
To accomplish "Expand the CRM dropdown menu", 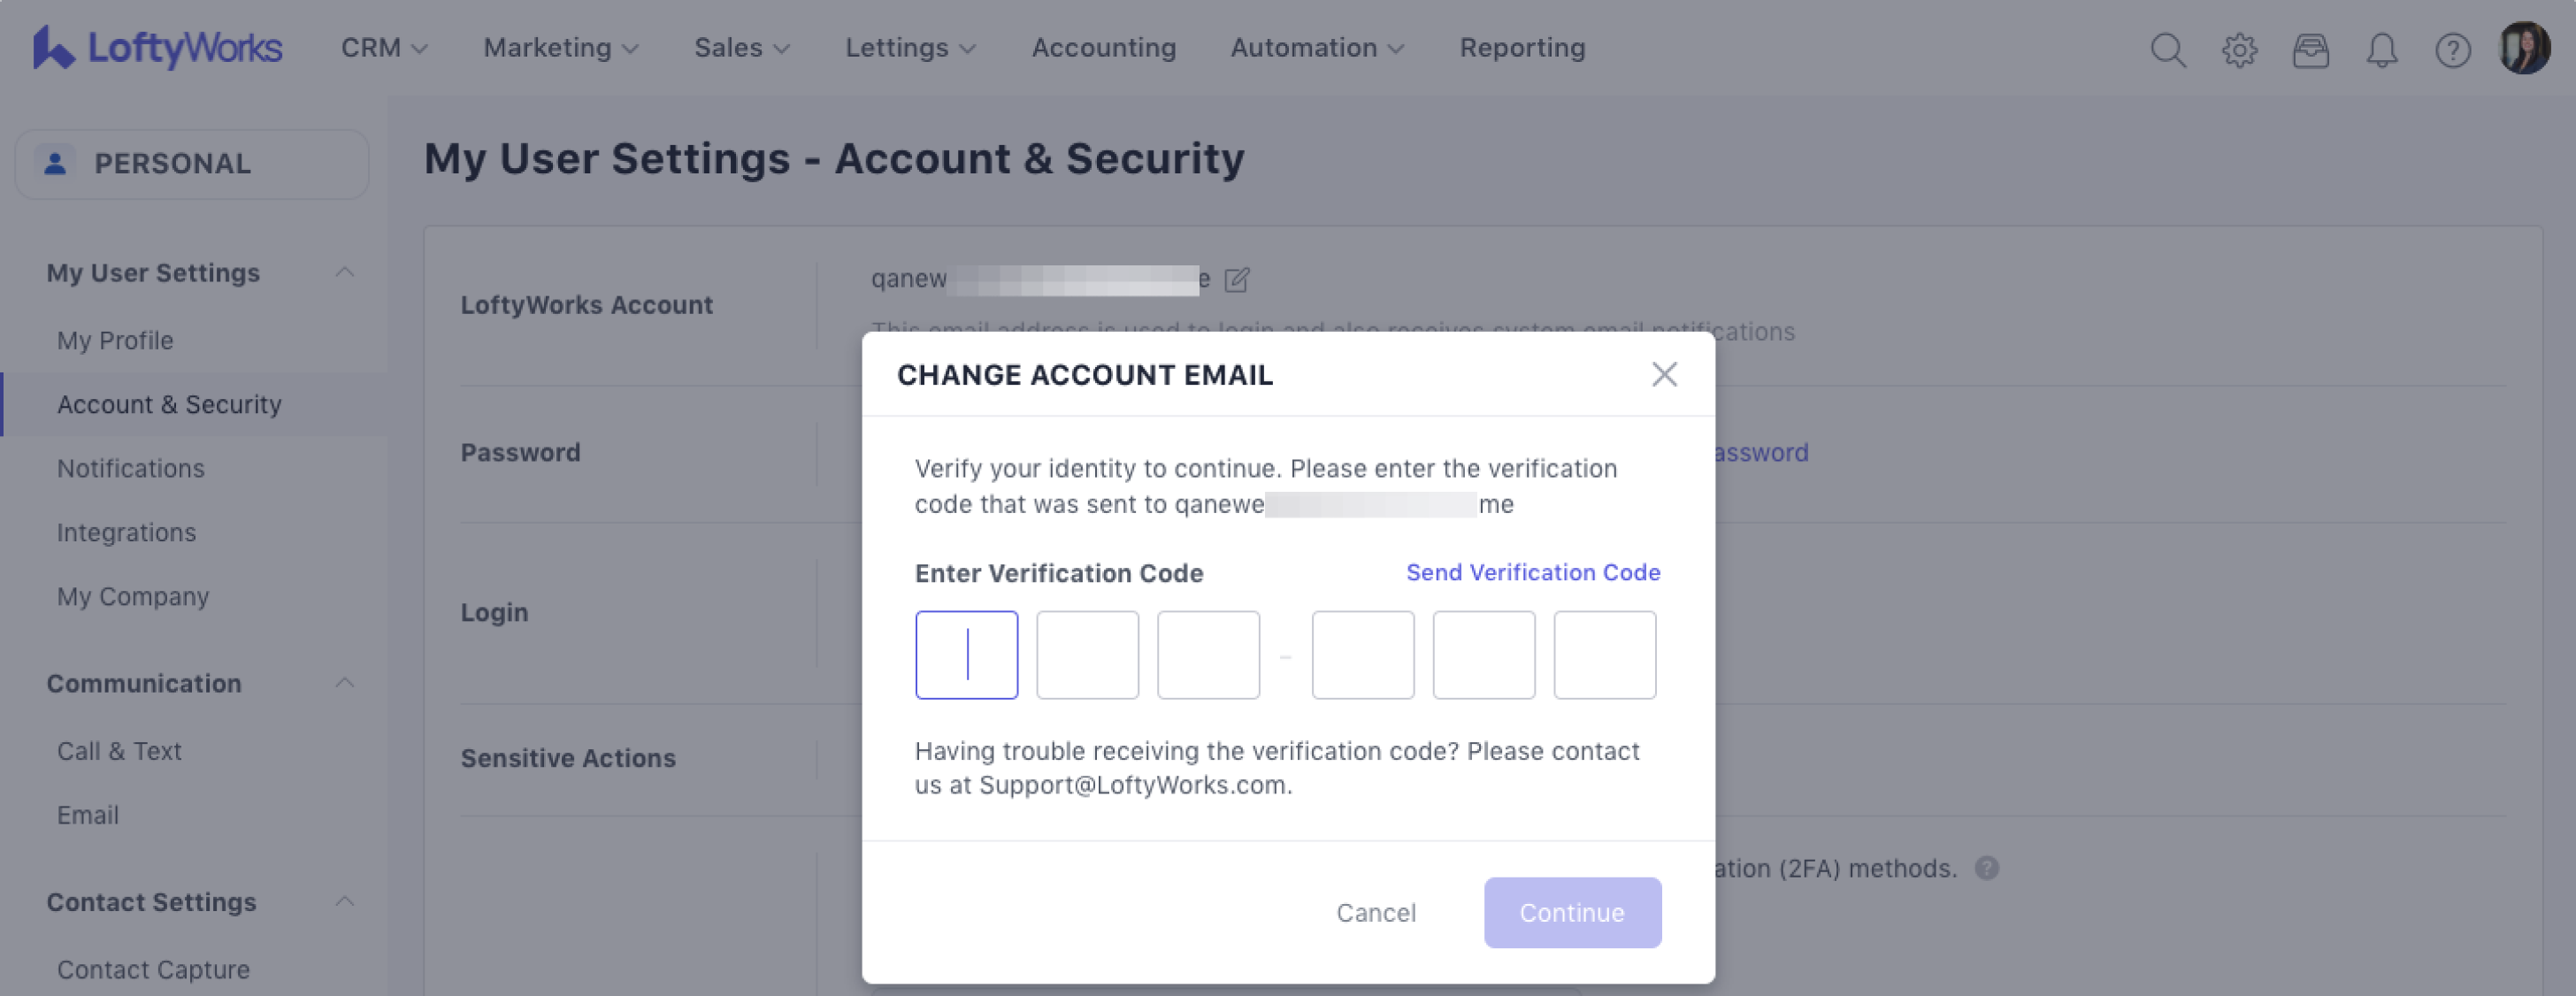I will click(384, 48).
